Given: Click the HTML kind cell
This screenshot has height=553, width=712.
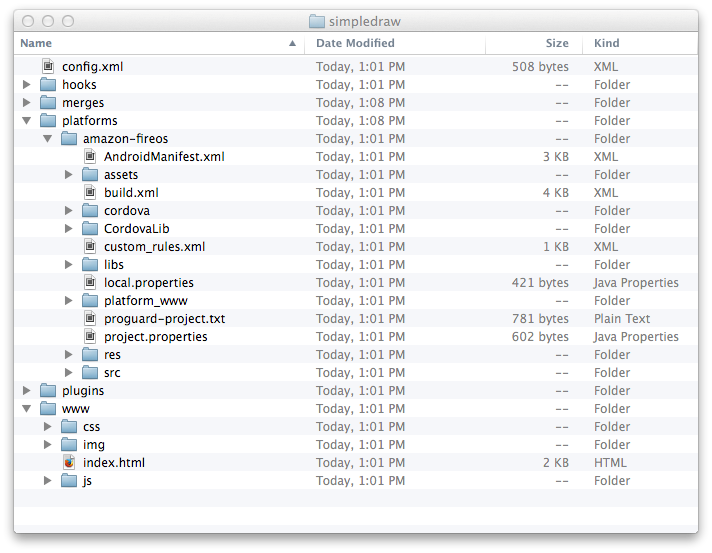Looking at the screenshot, I should [610, 463].
